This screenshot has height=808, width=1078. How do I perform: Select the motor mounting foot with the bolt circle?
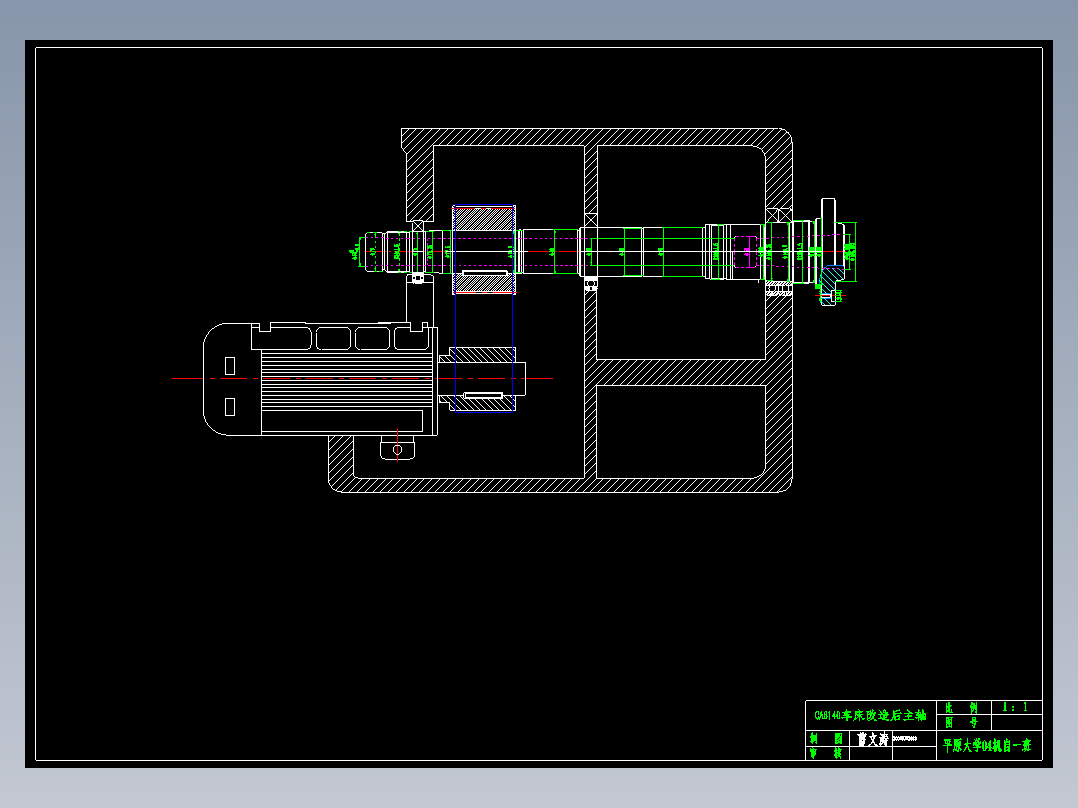click(x=397, y=448)
